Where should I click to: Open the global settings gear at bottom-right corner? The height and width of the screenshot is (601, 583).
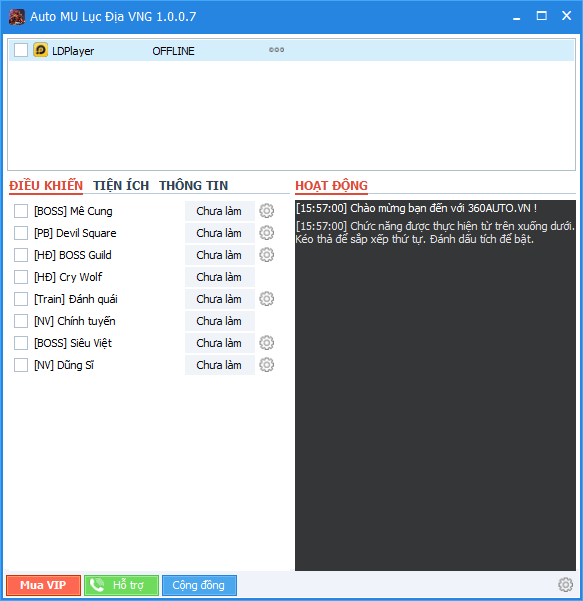point(565,585)
